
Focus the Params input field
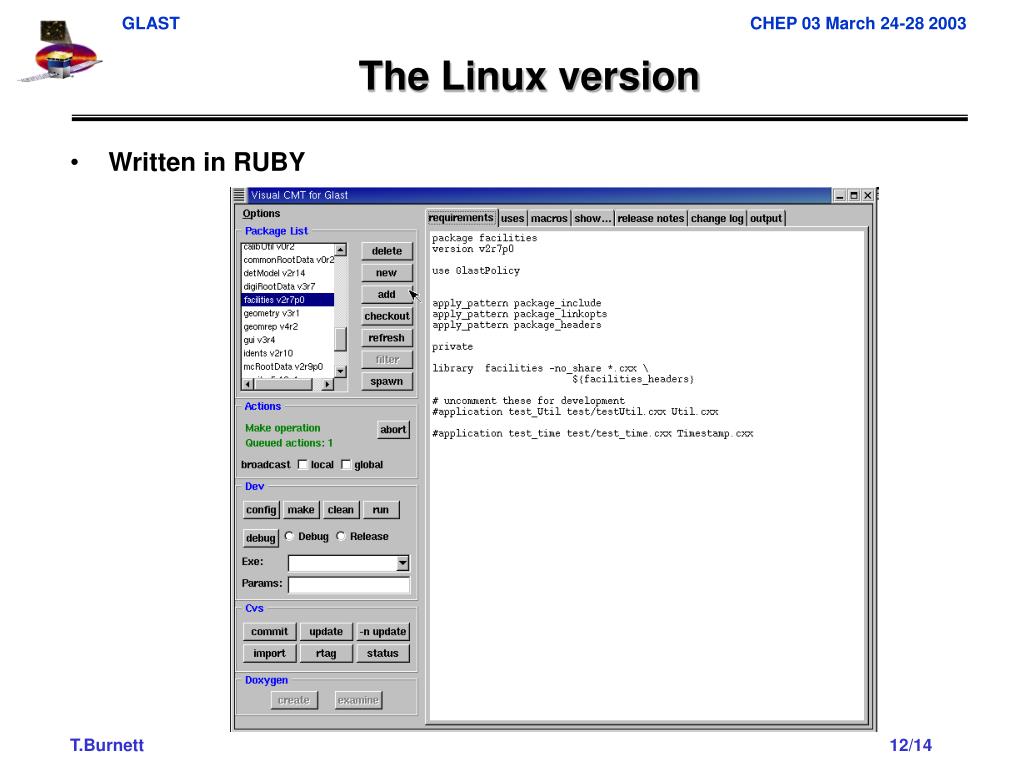[x=349, y=584]
